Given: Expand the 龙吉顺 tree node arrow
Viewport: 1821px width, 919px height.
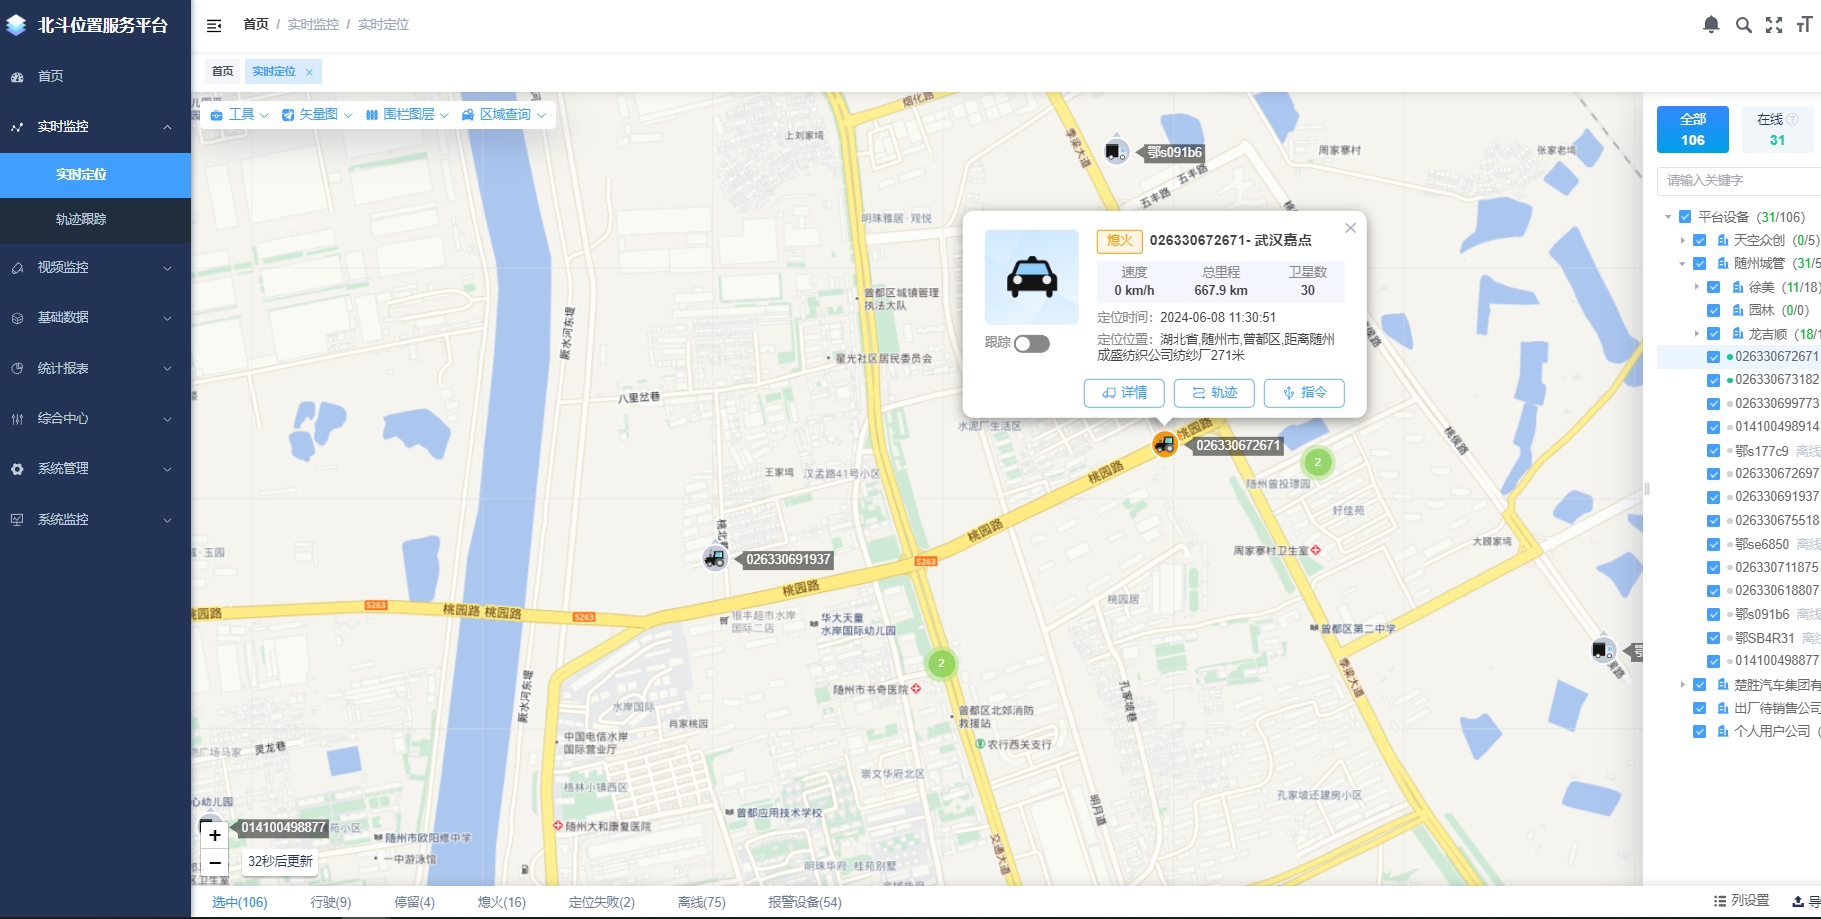Looking at the screenshot, I should (1697, 334).
